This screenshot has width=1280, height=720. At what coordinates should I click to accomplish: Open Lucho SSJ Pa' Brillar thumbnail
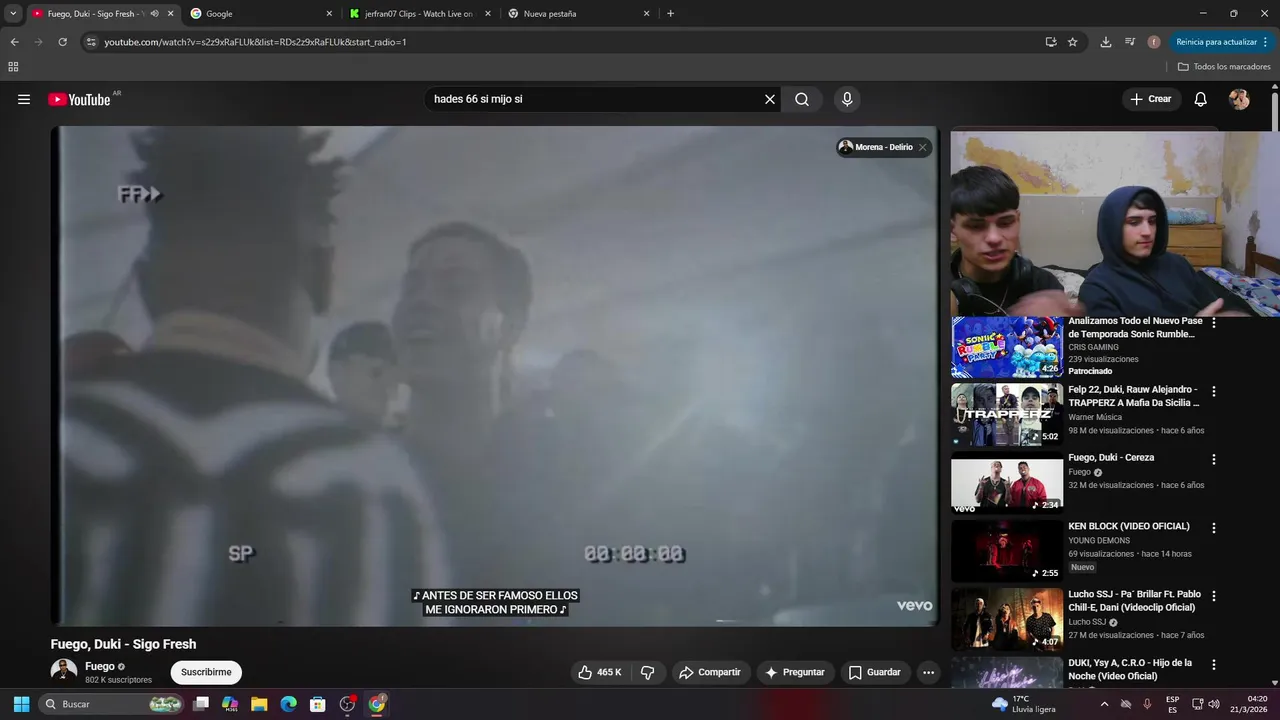(1007, 619)
